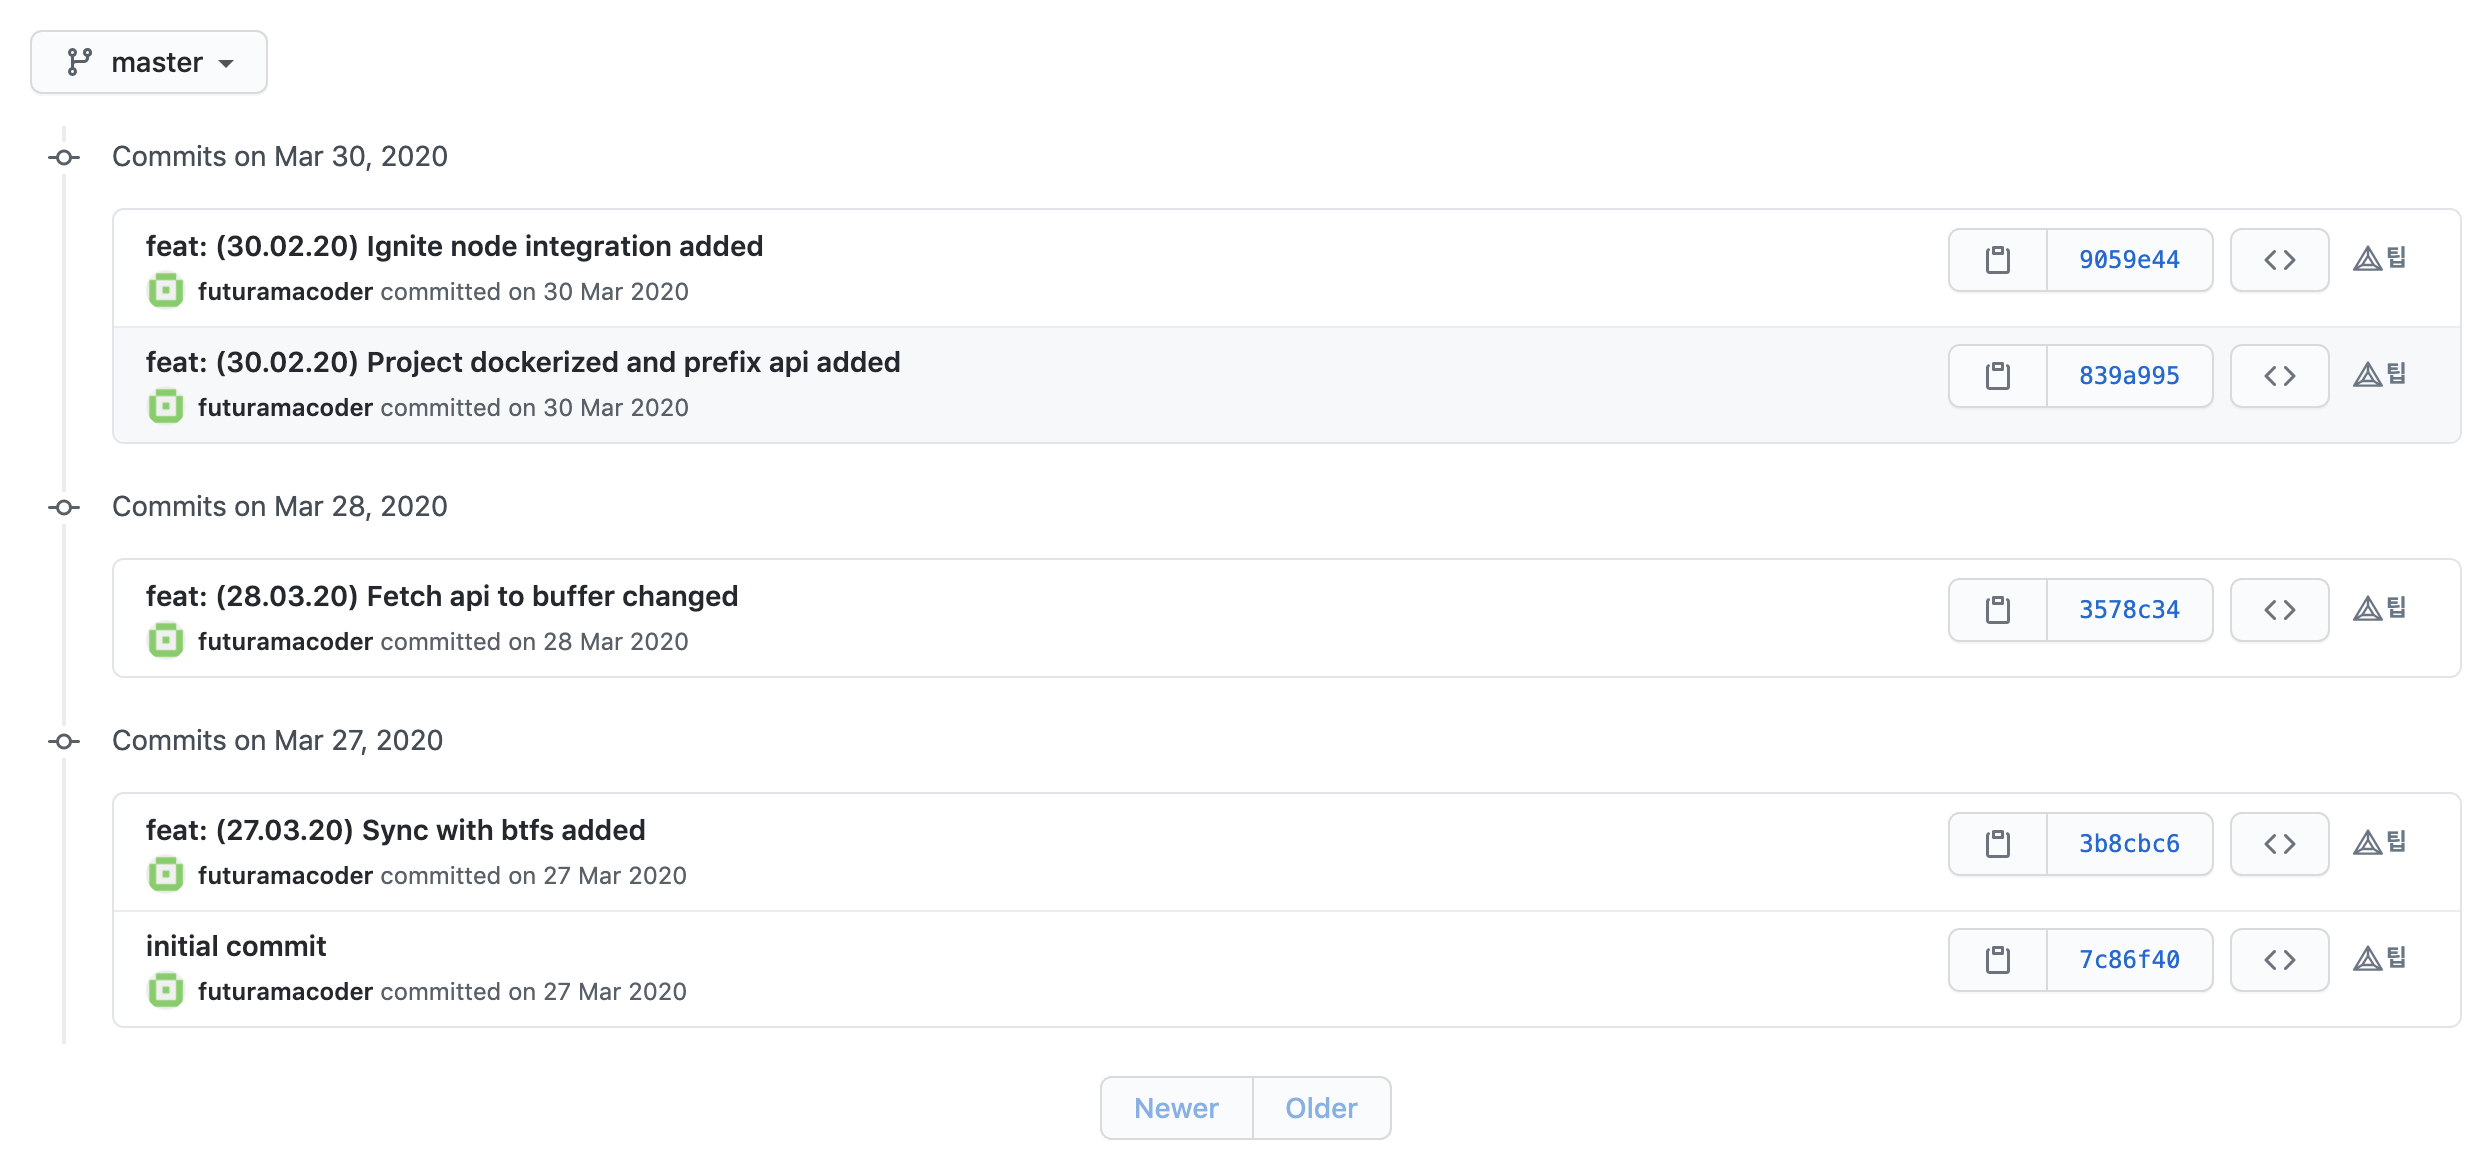The width and height of the screenshot is (2482, 1156).
Task: Browse repository at commit 3b8cbc6
Action: [2279, 844]
